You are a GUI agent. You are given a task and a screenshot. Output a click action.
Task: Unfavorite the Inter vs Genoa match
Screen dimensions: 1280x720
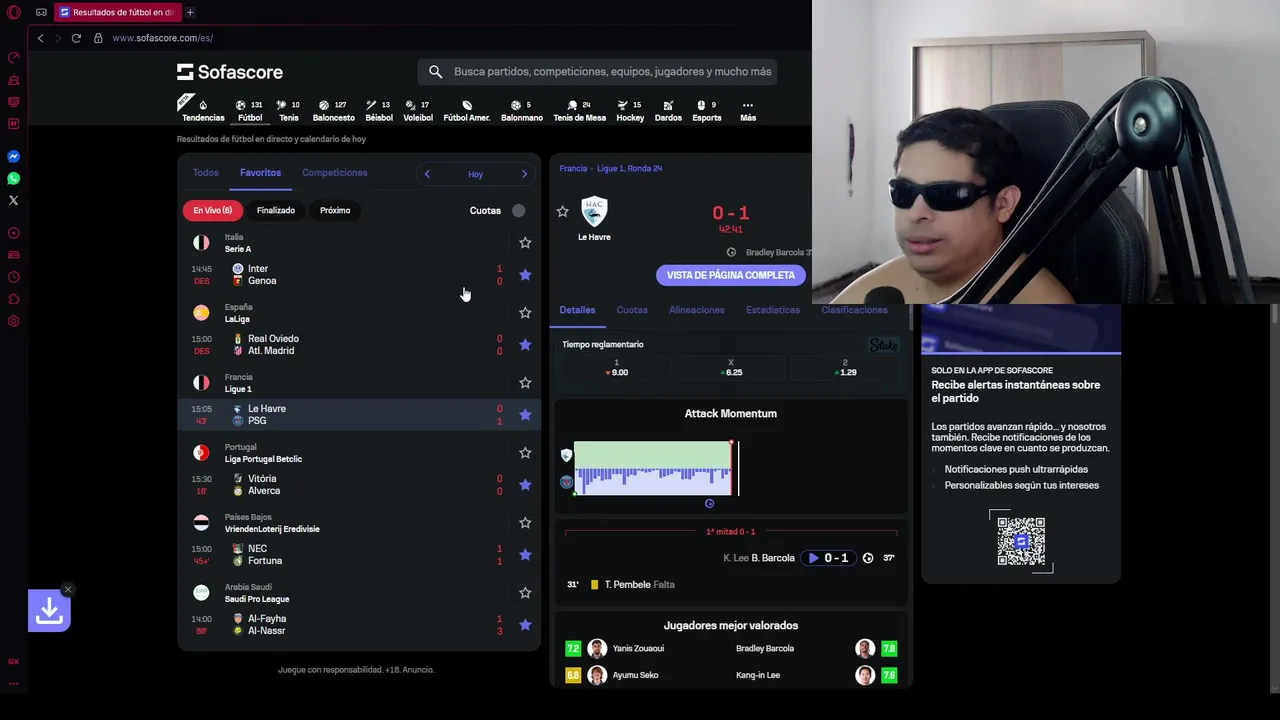click(x=525, y=275)
